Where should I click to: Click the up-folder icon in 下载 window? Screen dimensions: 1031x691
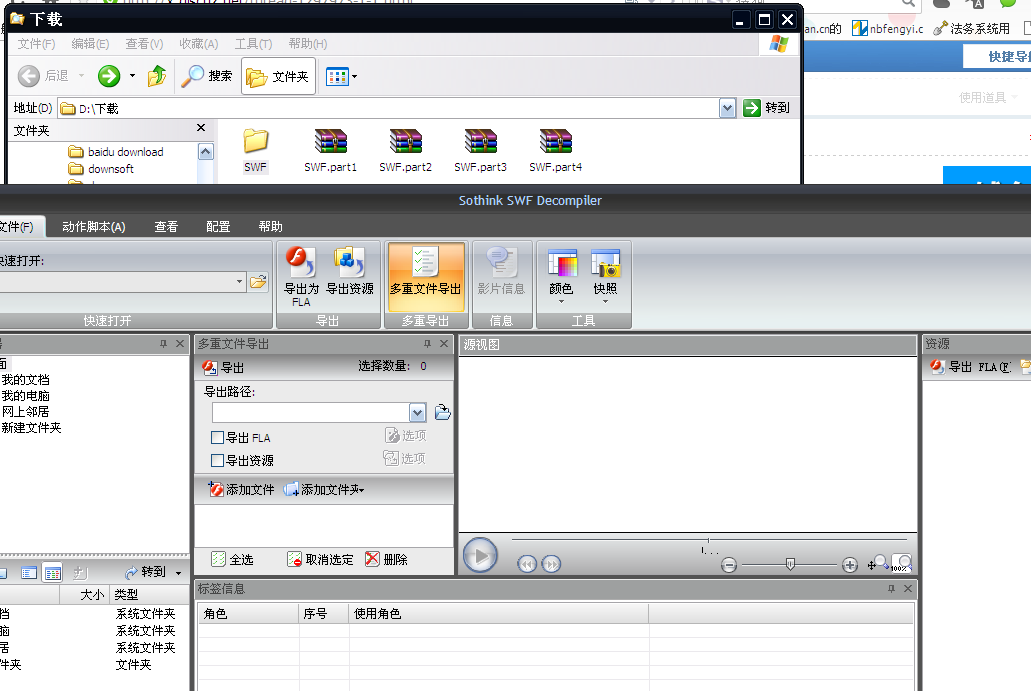point(156,76)
